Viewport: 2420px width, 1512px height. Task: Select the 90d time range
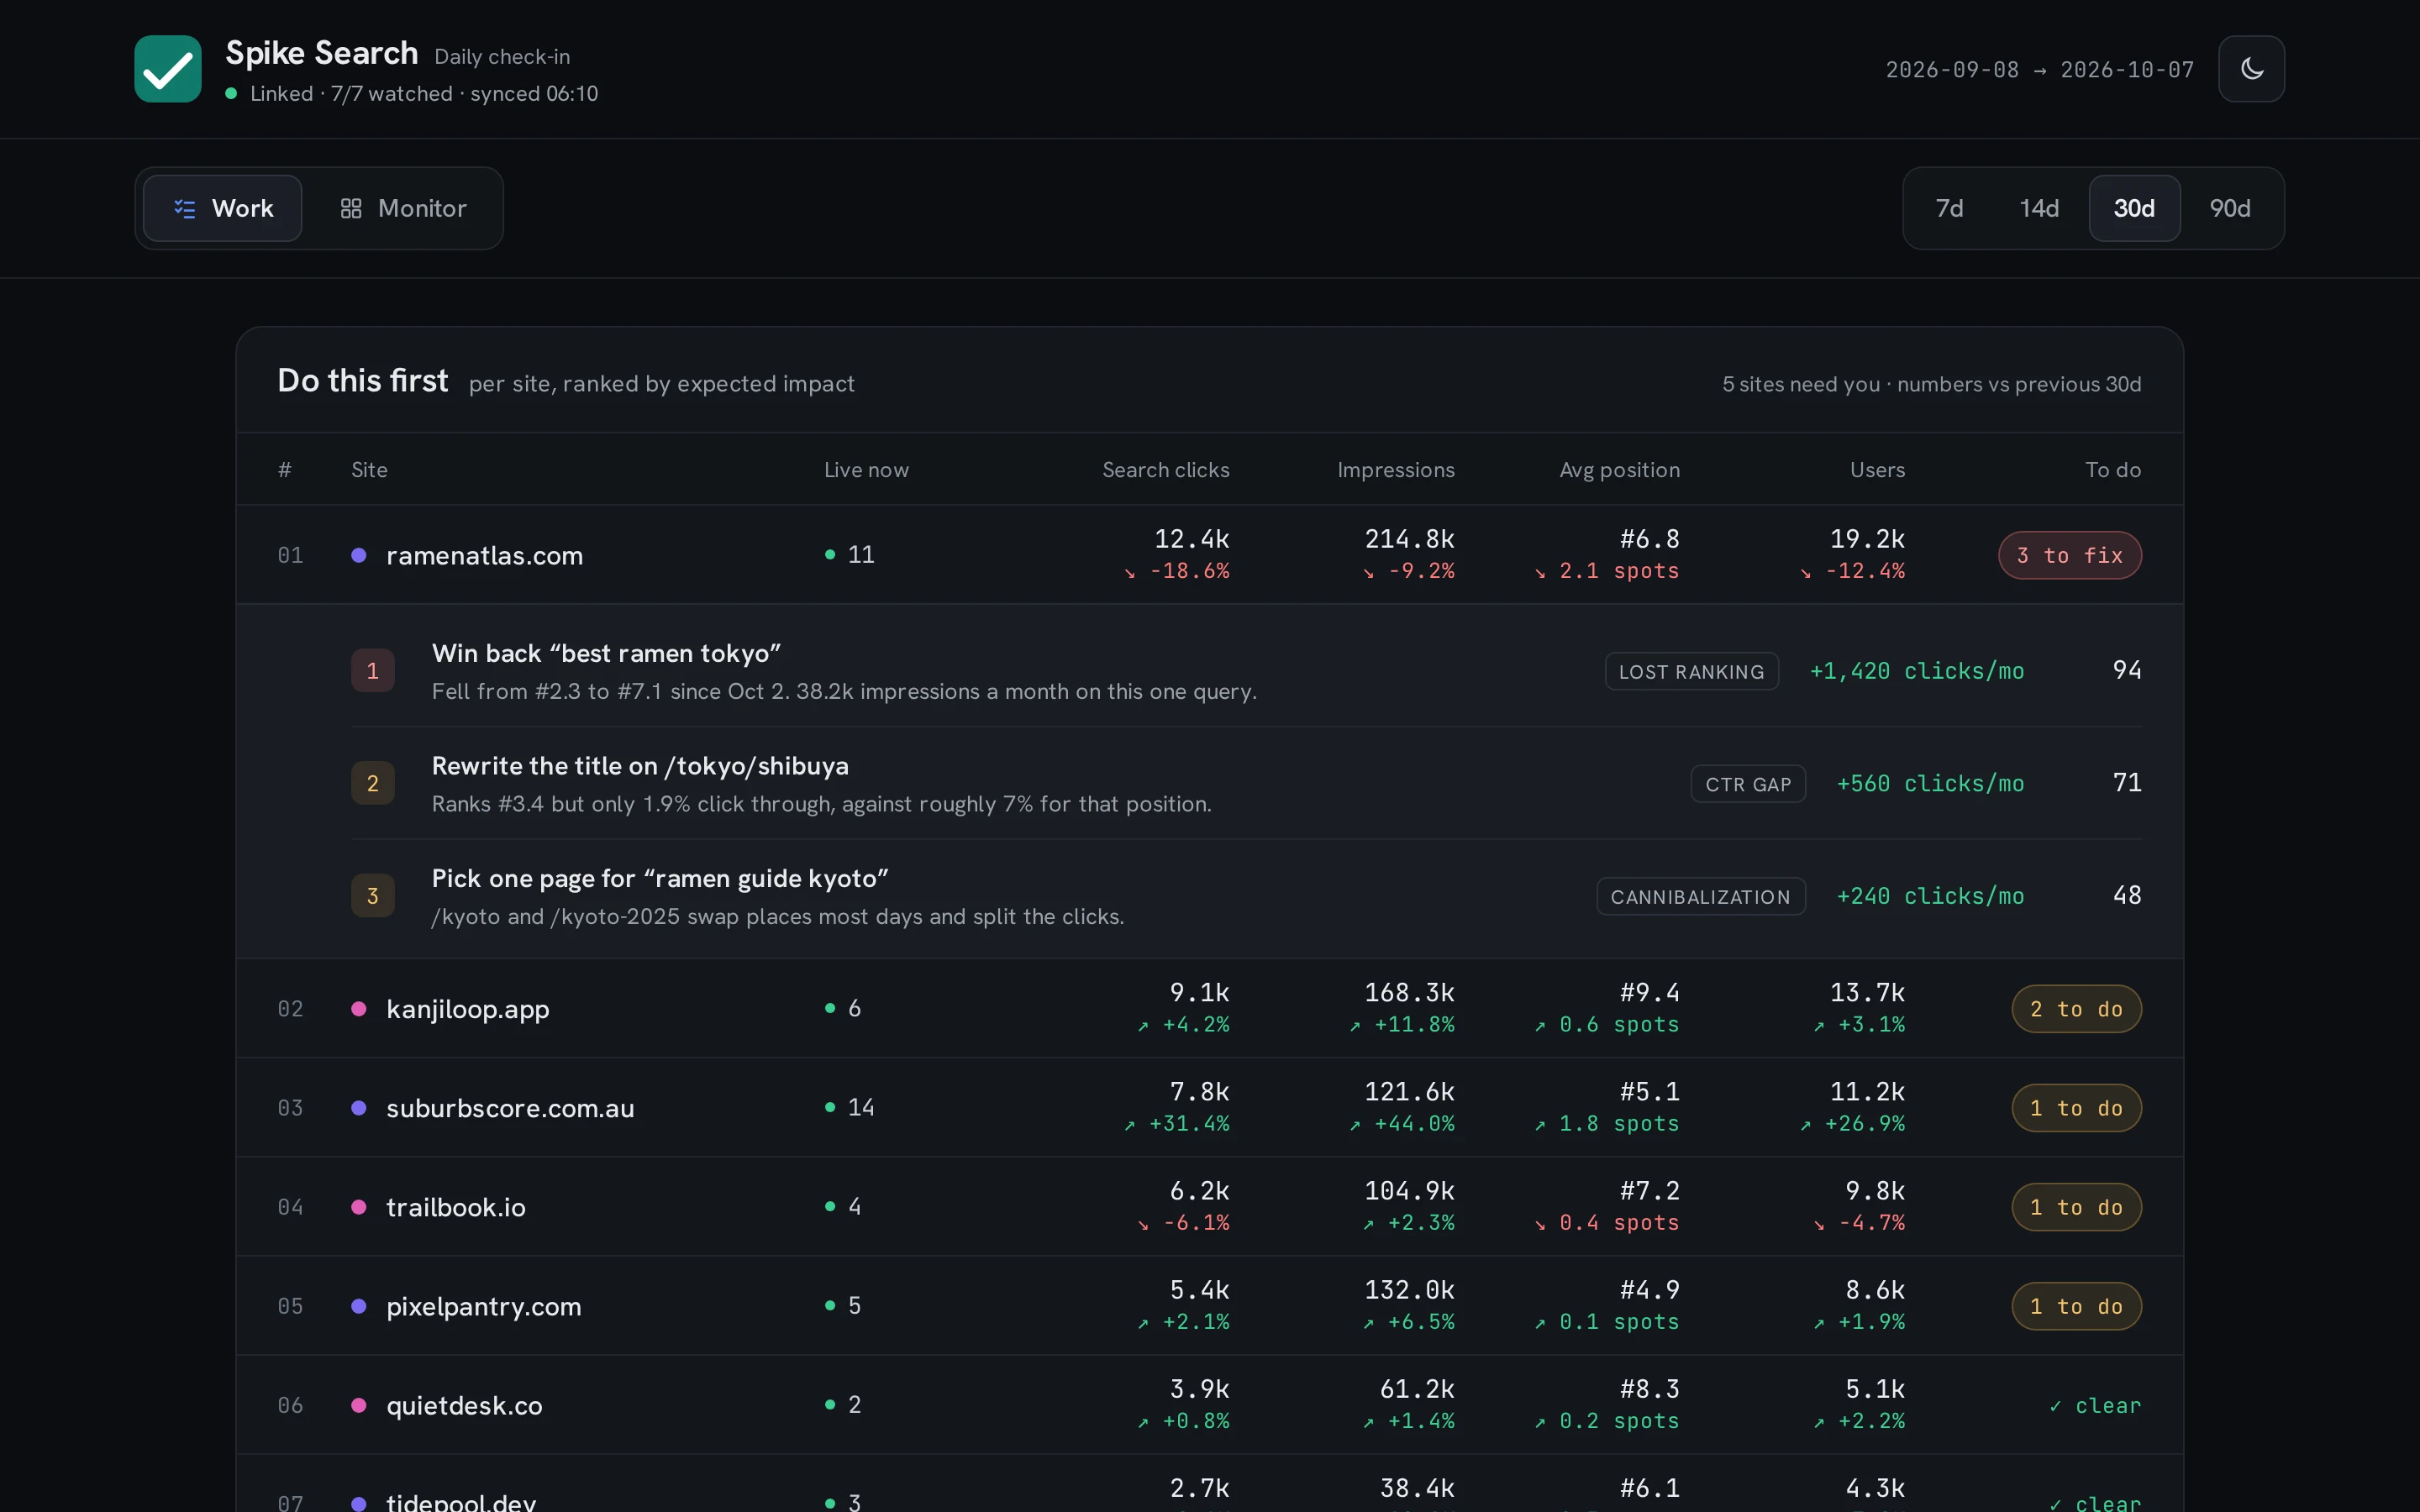[2230, 208]
